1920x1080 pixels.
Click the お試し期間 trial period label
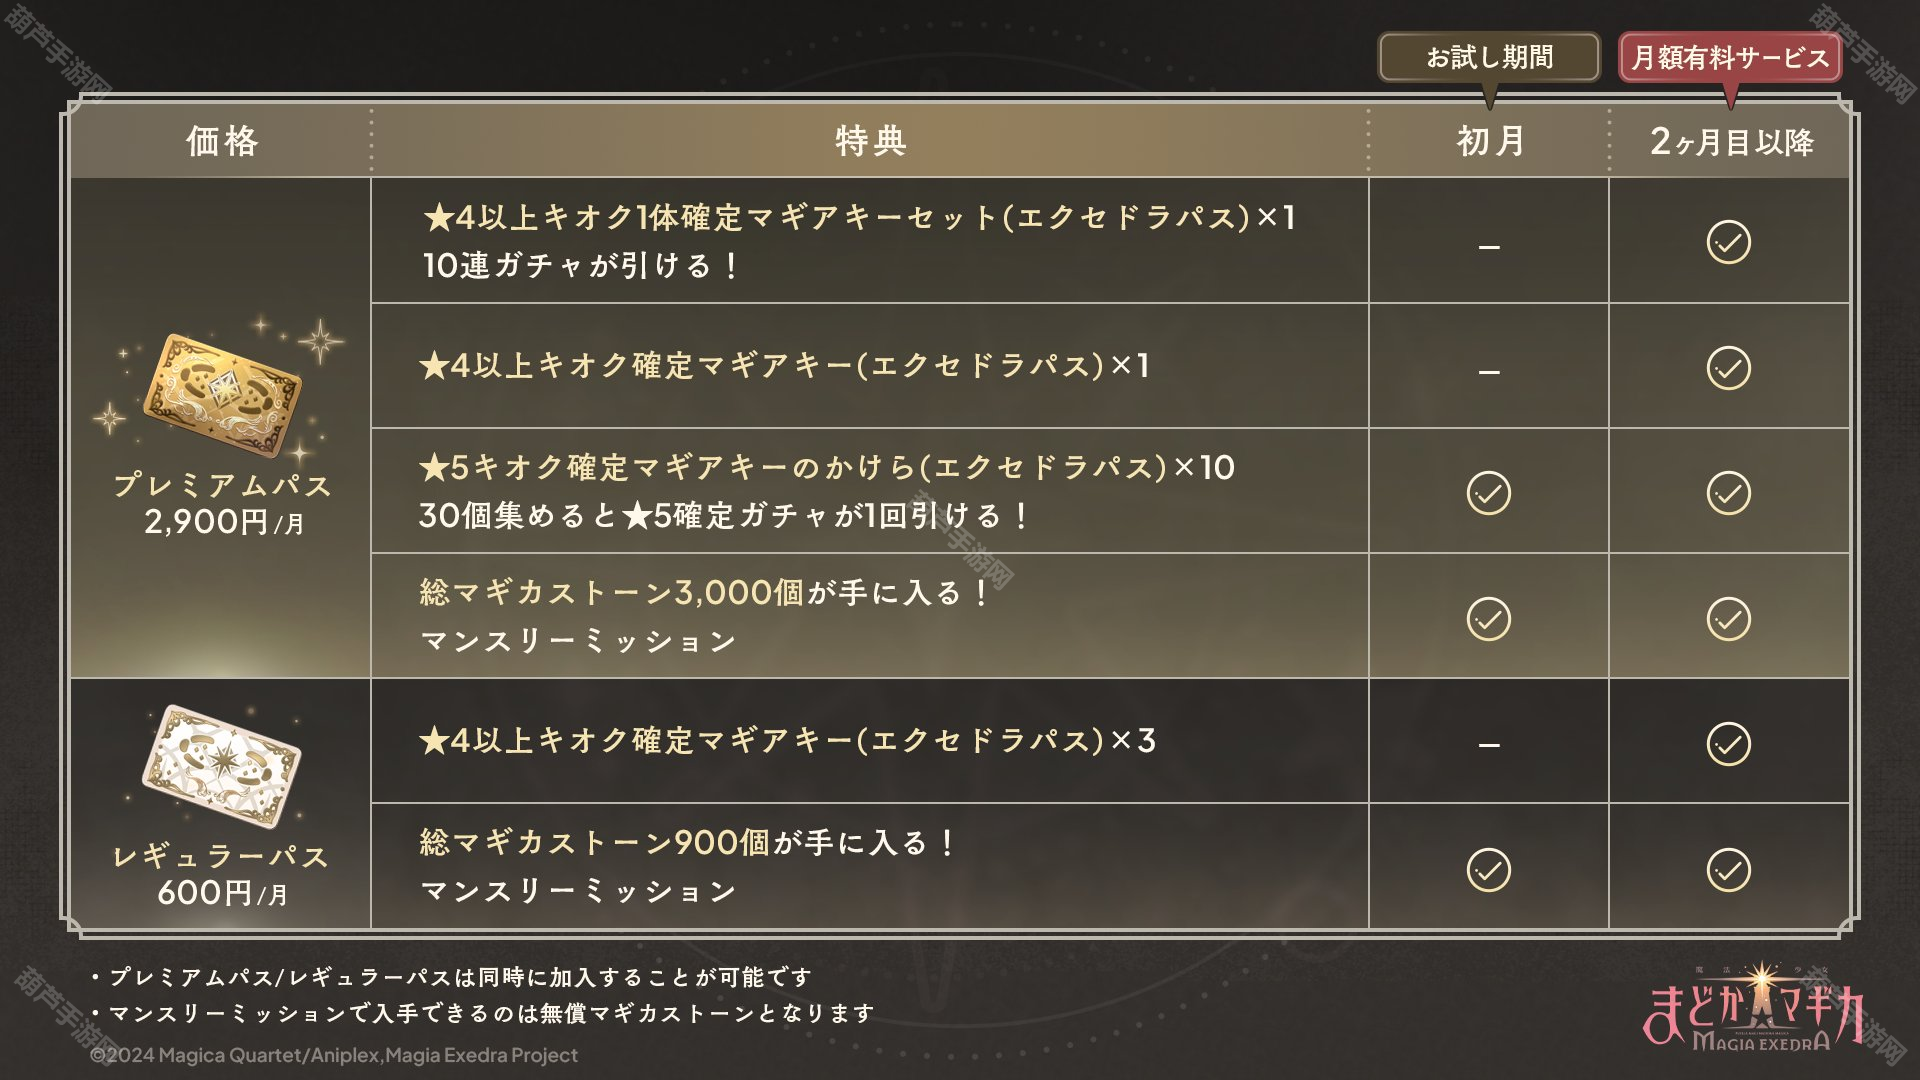click(1489, 58)
